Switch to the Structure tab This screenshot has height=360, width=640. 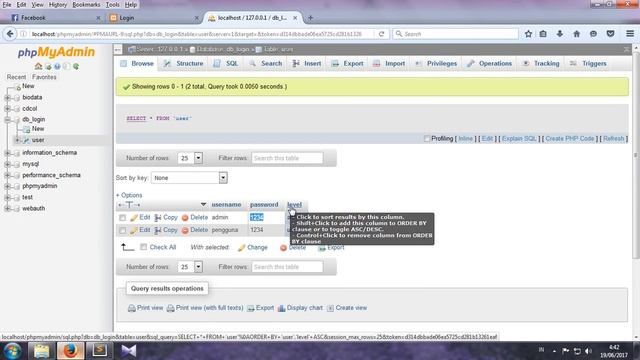tap(183, 64)
